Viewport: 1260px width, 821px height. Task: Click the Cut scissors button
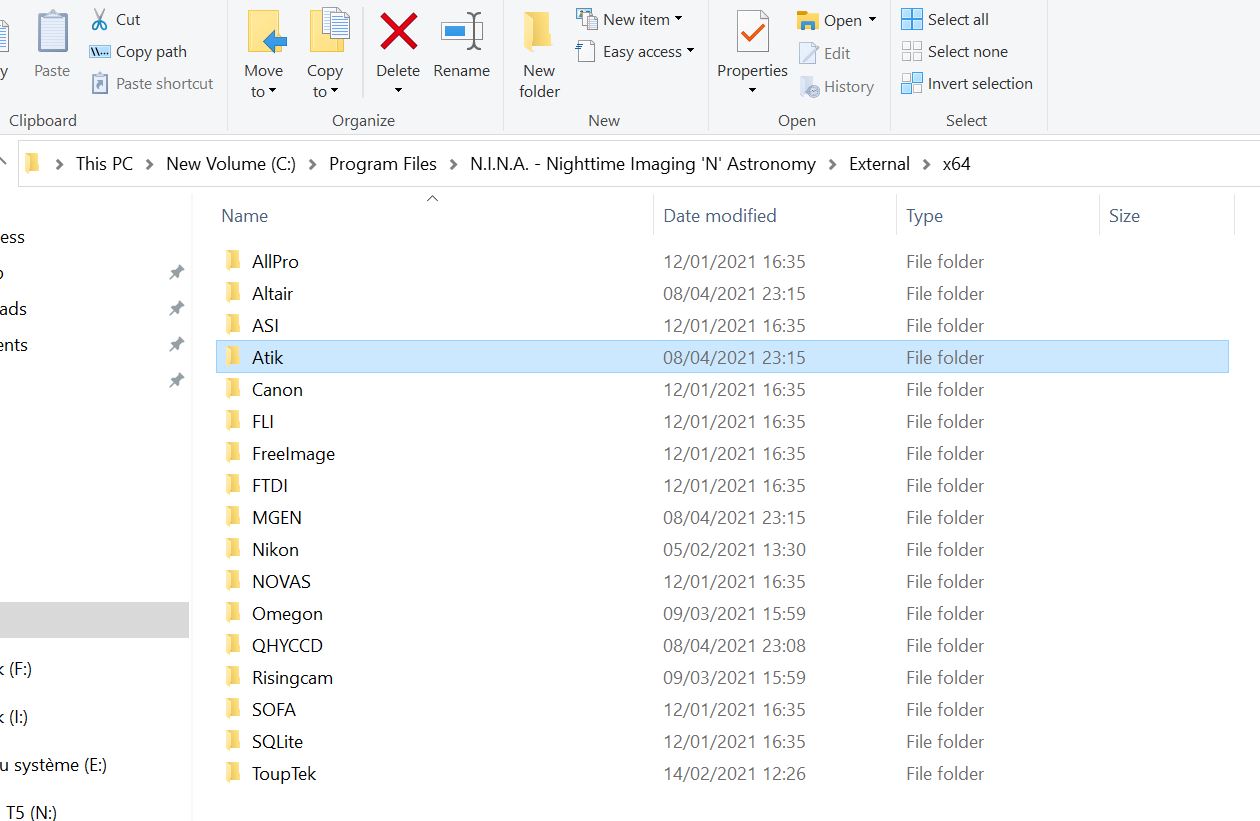115,19
